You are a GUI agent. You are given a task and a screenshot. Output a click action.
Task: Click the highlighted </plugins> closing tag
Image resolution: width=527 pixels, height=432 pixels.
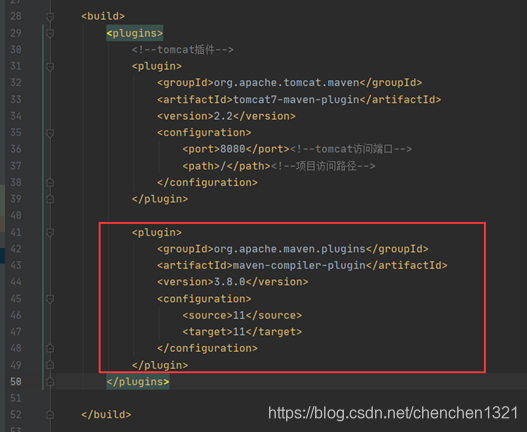(138, 382)
